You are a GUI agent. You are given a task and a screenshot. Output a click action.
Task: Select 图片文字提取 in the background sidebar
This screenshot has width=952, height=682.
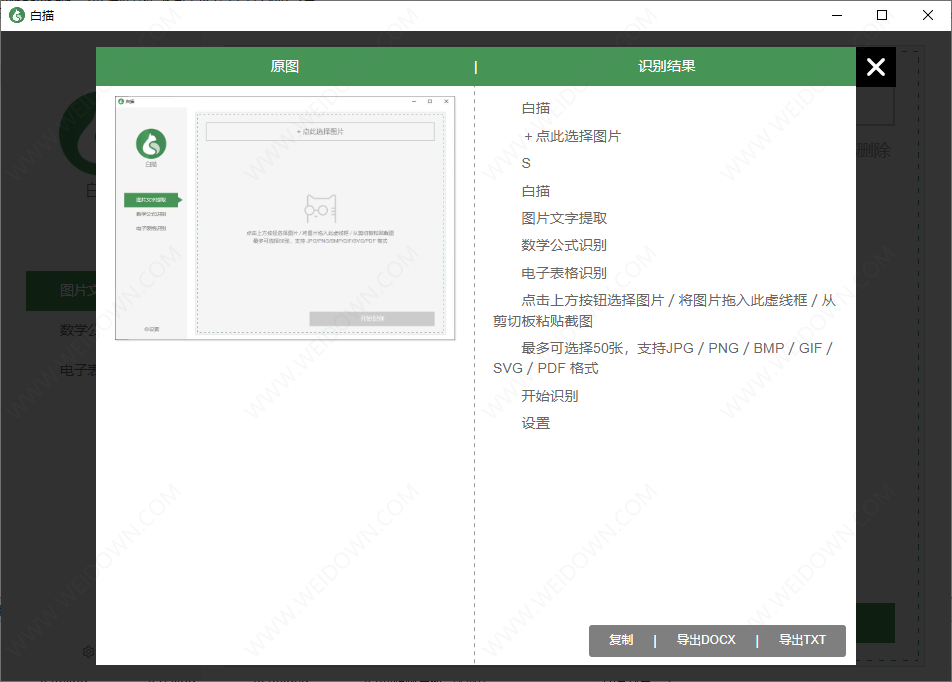coord(61,291)
